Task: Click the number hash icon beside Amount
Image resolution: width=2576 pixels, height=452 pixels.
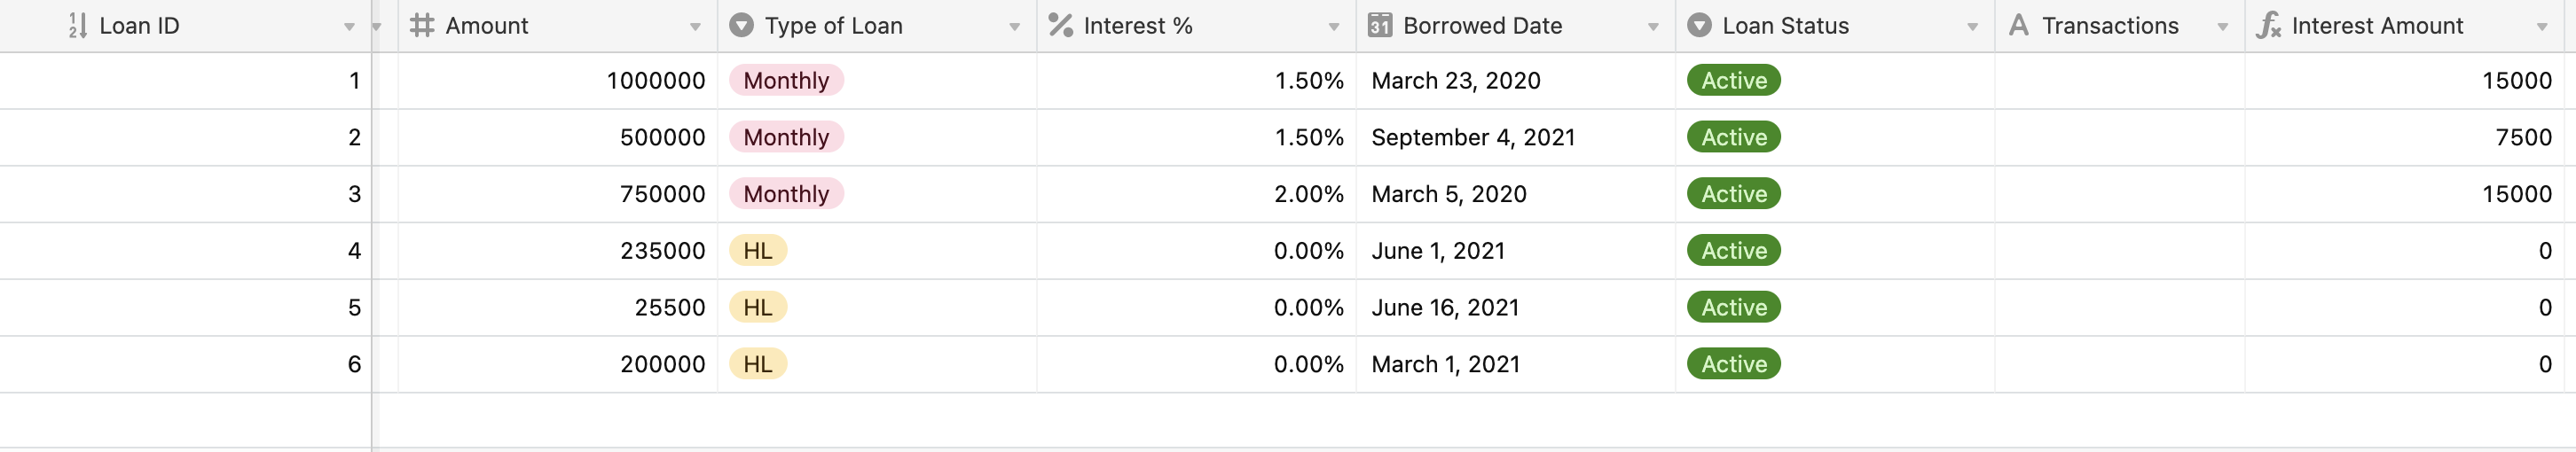Action: click(x=422, y=25)
